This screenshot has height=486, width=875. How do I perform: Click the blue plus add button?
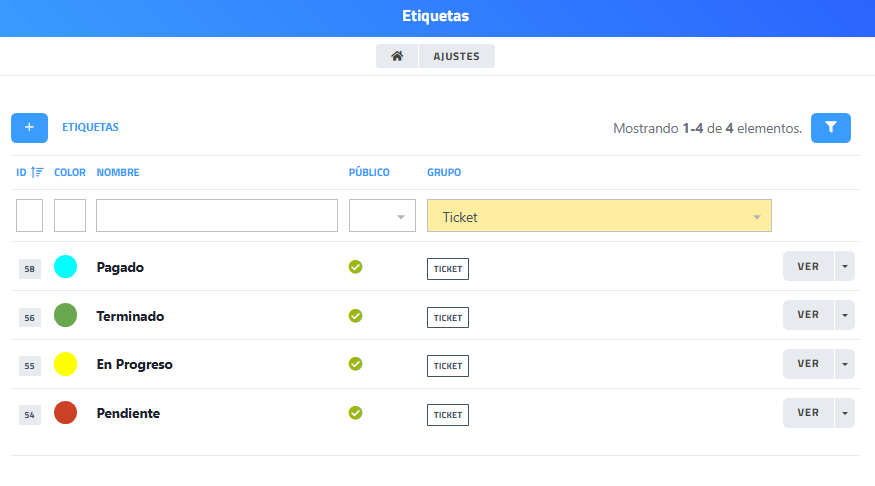pos(29,128)
